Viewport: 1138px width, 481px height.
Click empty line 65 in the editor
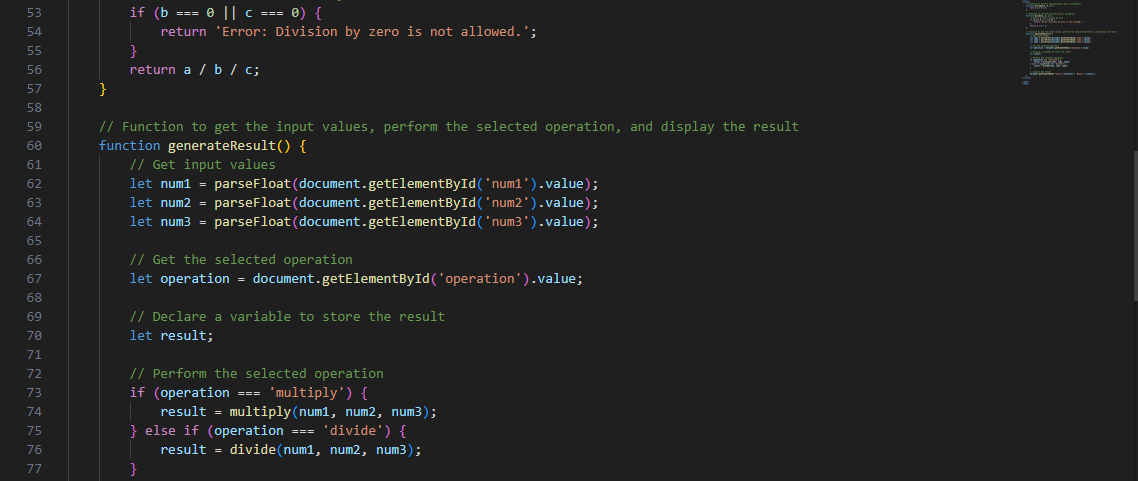508,241
